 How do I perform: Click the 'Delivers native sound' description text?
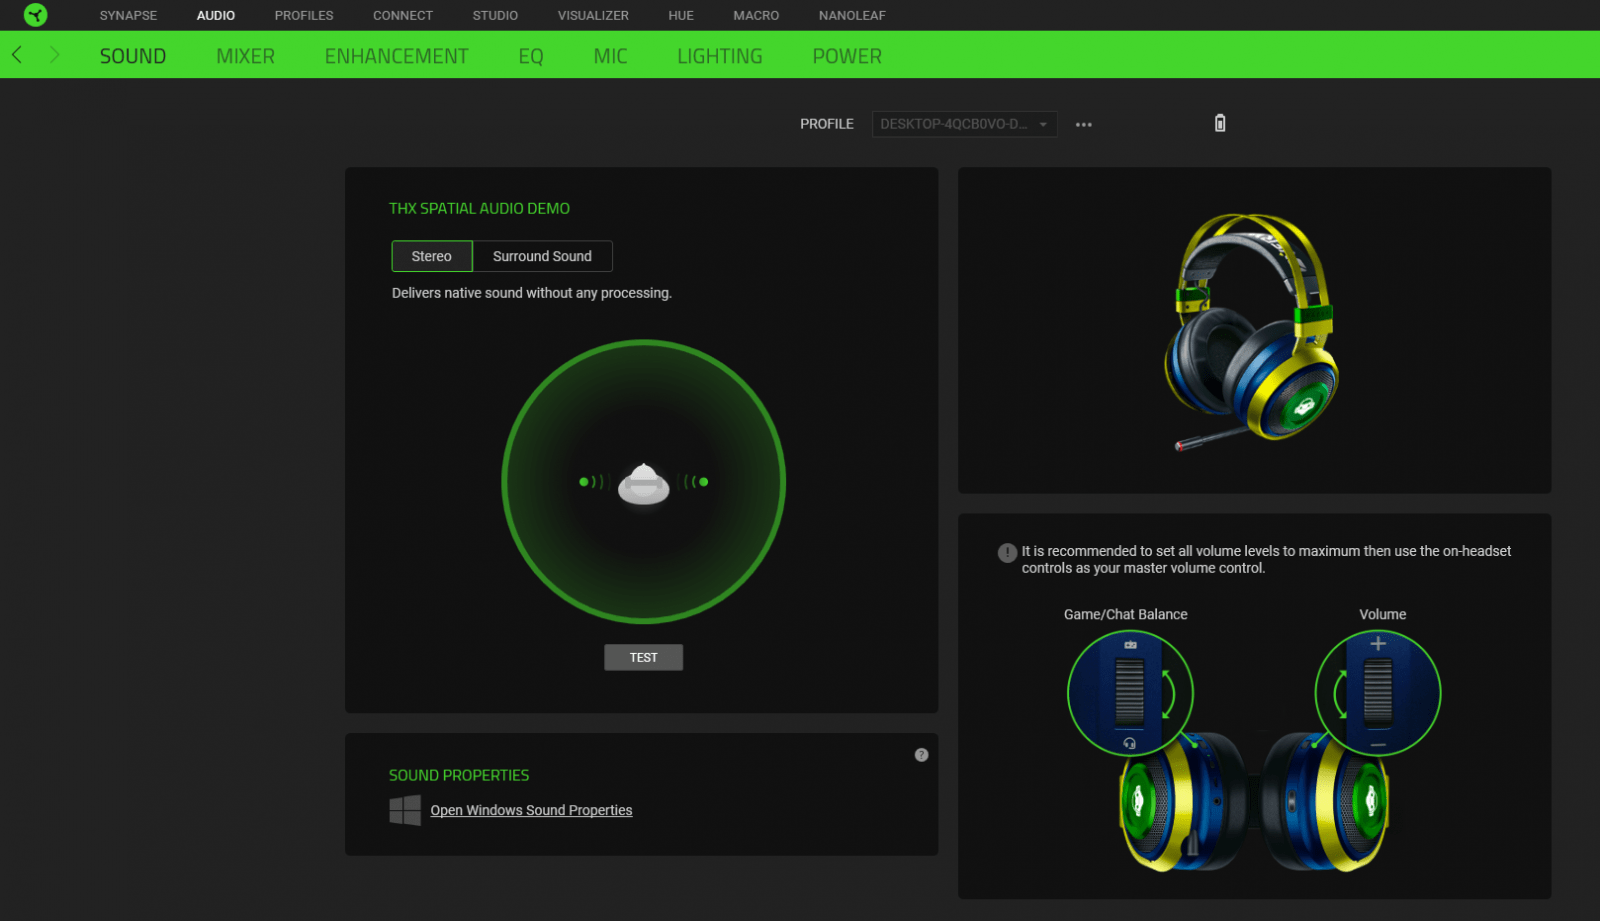[532, 293]
